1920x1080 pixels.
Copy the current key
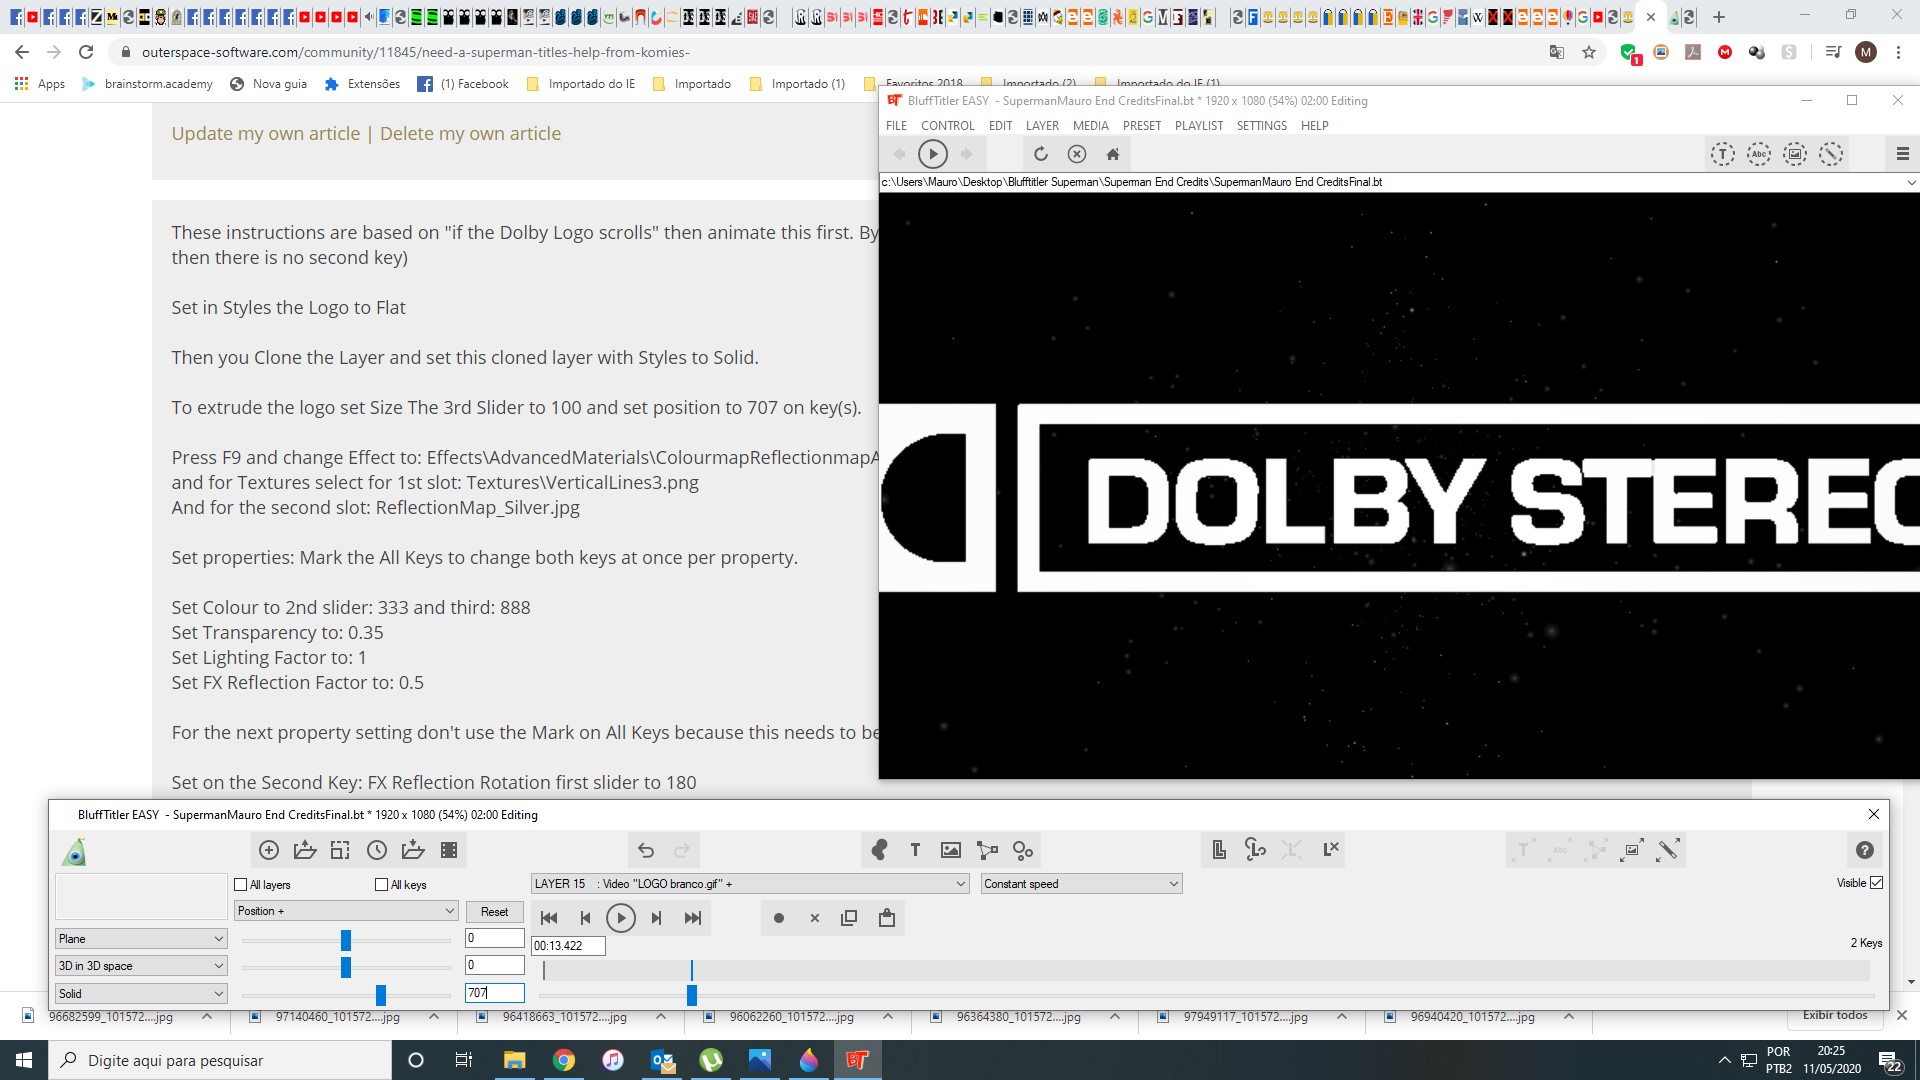pyautogui.click(x=849, y=918)
